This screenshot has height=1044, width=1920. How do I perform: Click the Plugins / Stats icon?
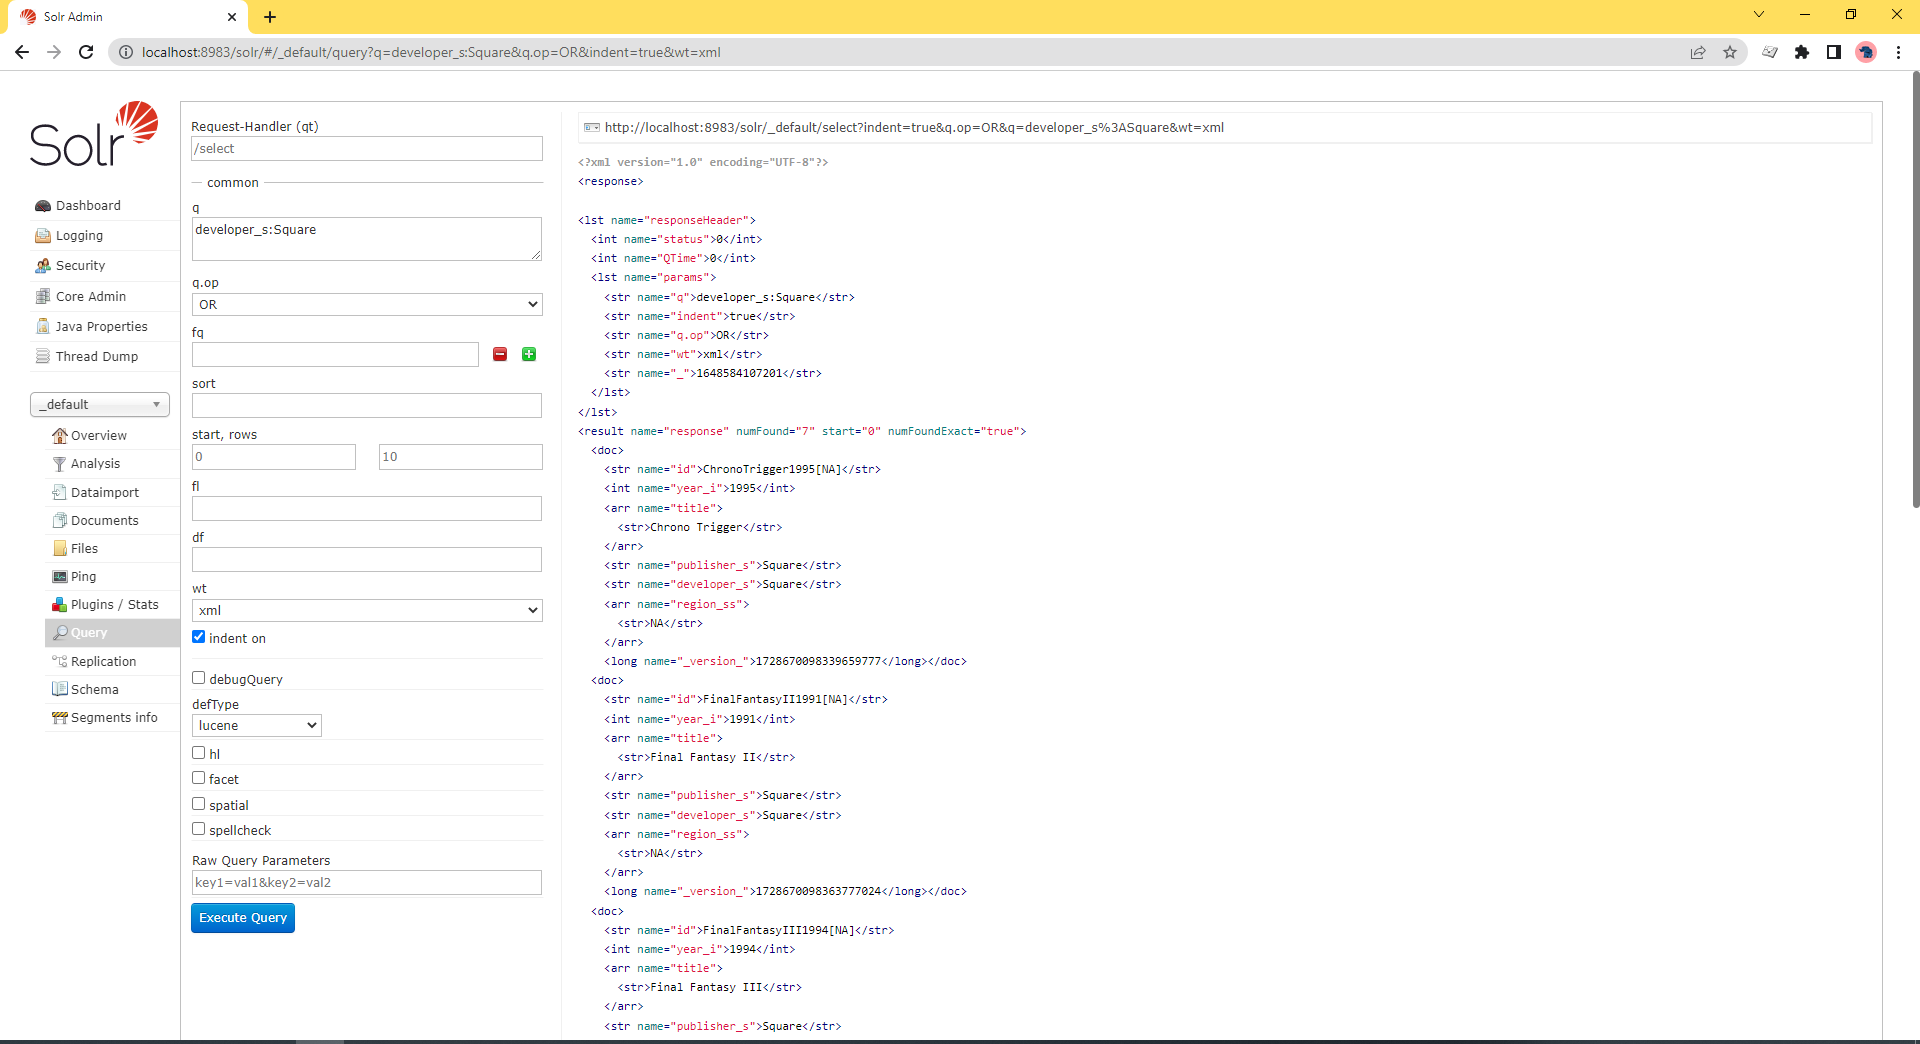[x=60, y=605]
